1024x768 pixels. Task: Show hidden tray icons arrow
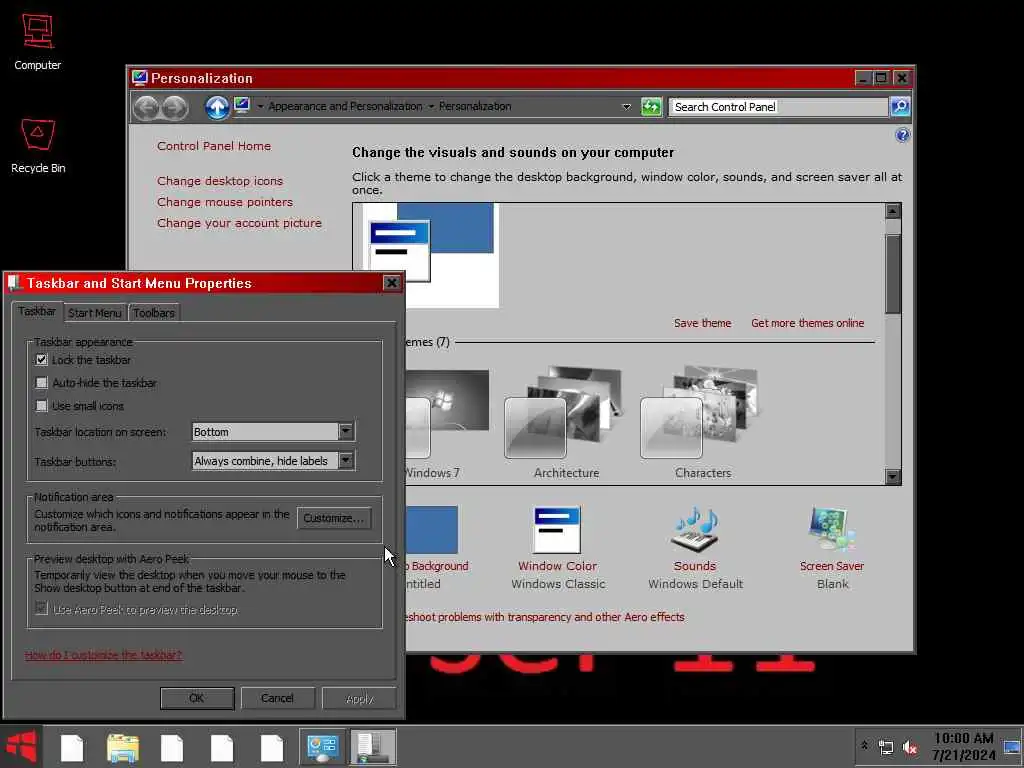[x=865, y=746]
